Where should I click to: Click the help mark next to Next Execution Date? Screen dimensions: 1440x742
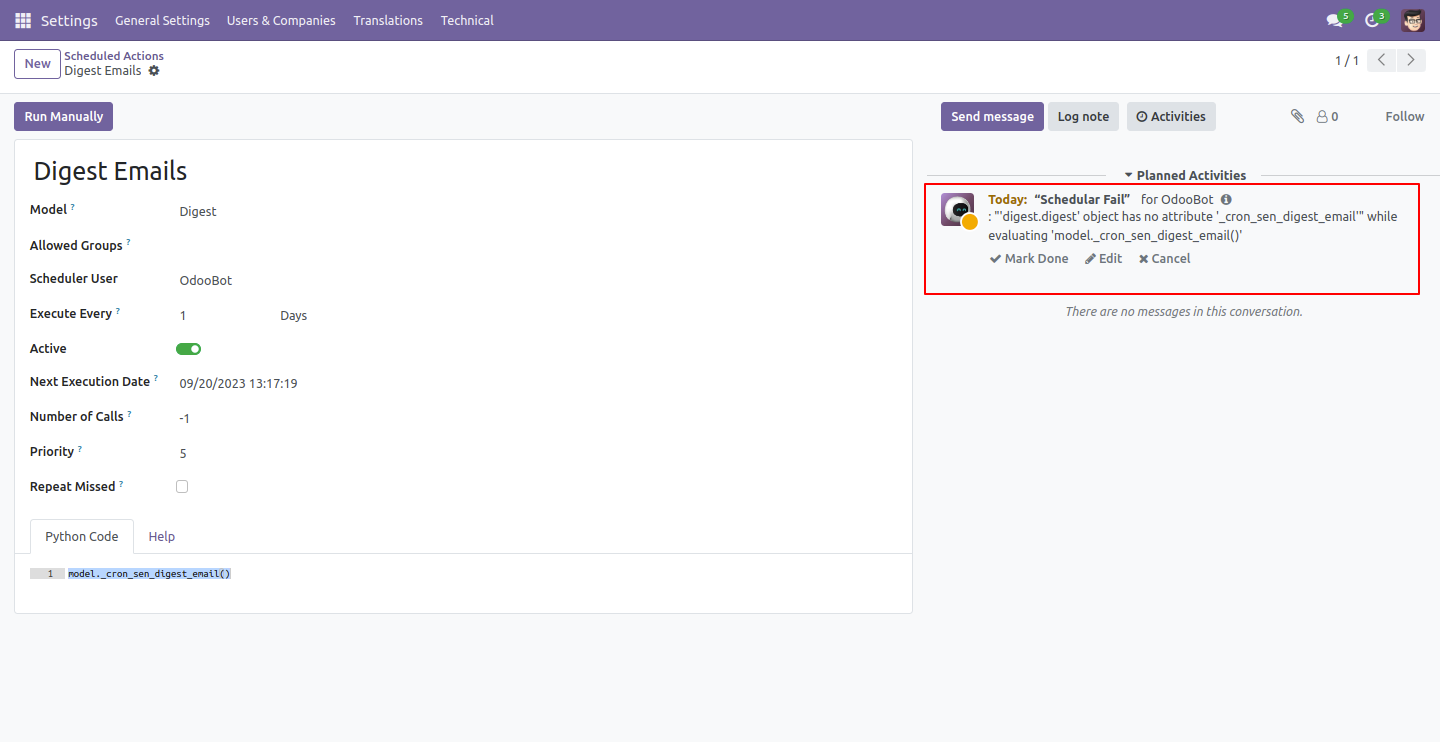[156, 378]
